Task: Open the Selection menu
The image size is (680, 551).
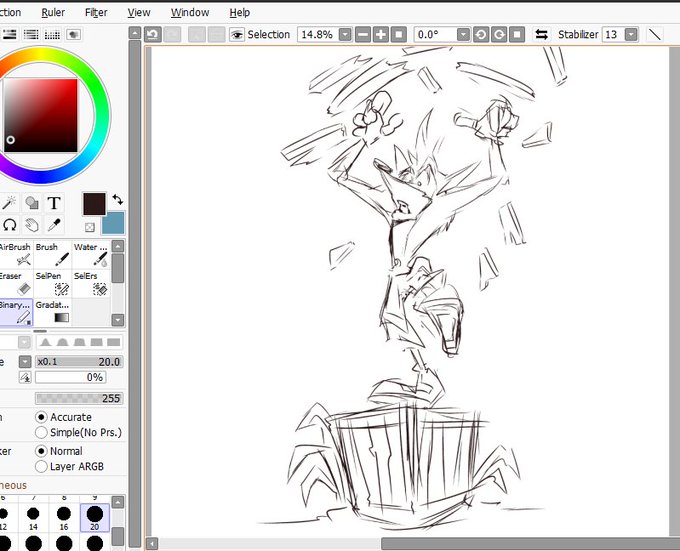Action: pos(10,13)
